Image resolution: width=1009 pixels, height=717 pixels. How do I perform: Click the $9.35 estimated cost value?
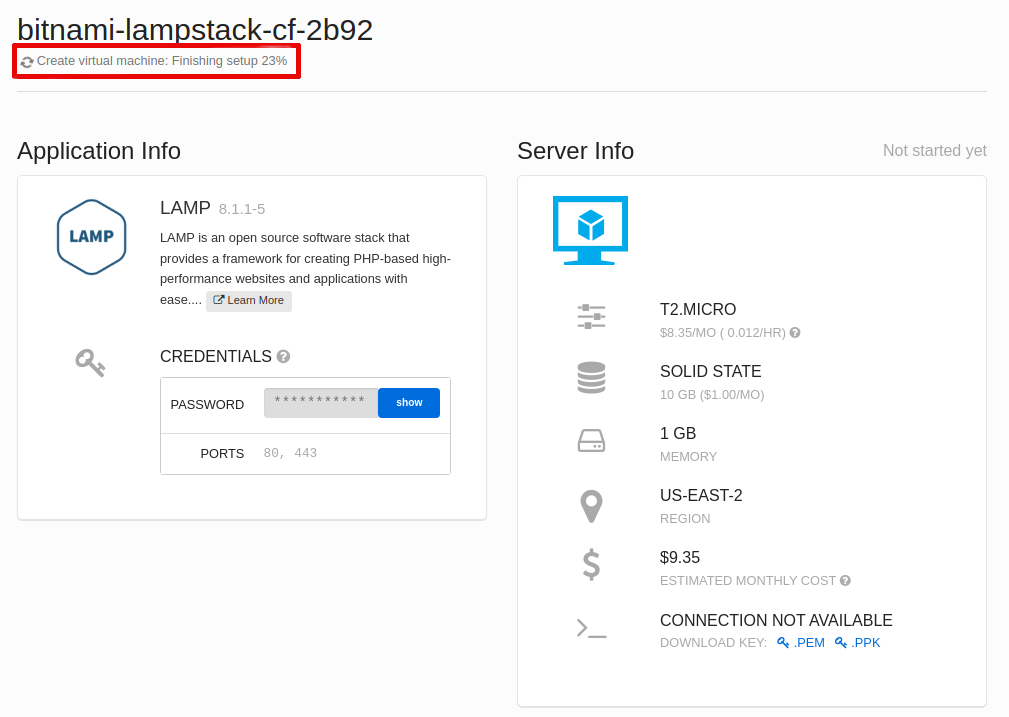[x=680, y=557]
